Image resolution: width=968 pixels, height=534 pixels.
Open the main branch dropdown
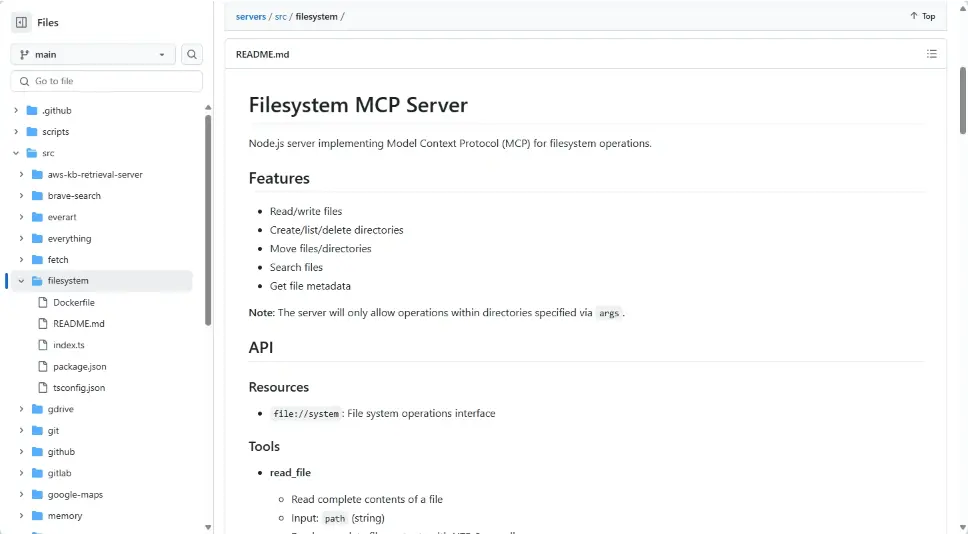pyautogui.click(x=93, y=55)
